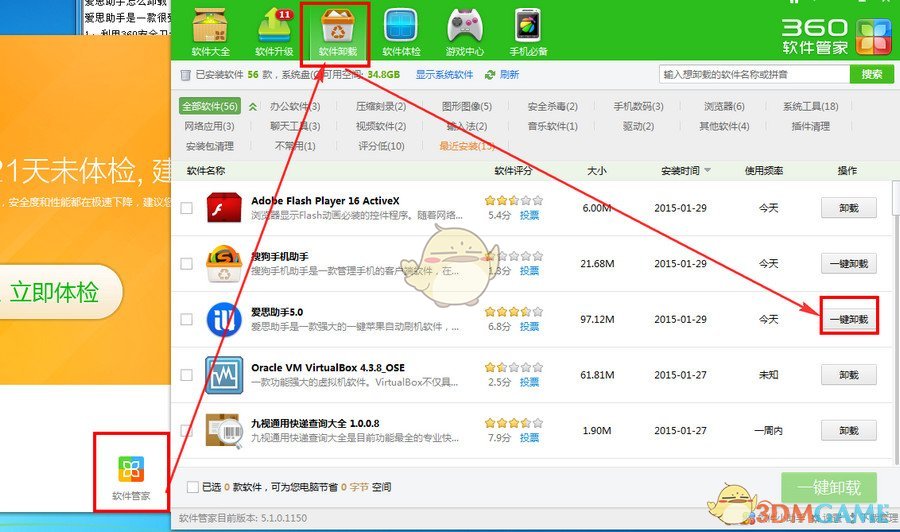900x532 pixels.
Task: Select the 全部软件(56) category
Action: 210,106
